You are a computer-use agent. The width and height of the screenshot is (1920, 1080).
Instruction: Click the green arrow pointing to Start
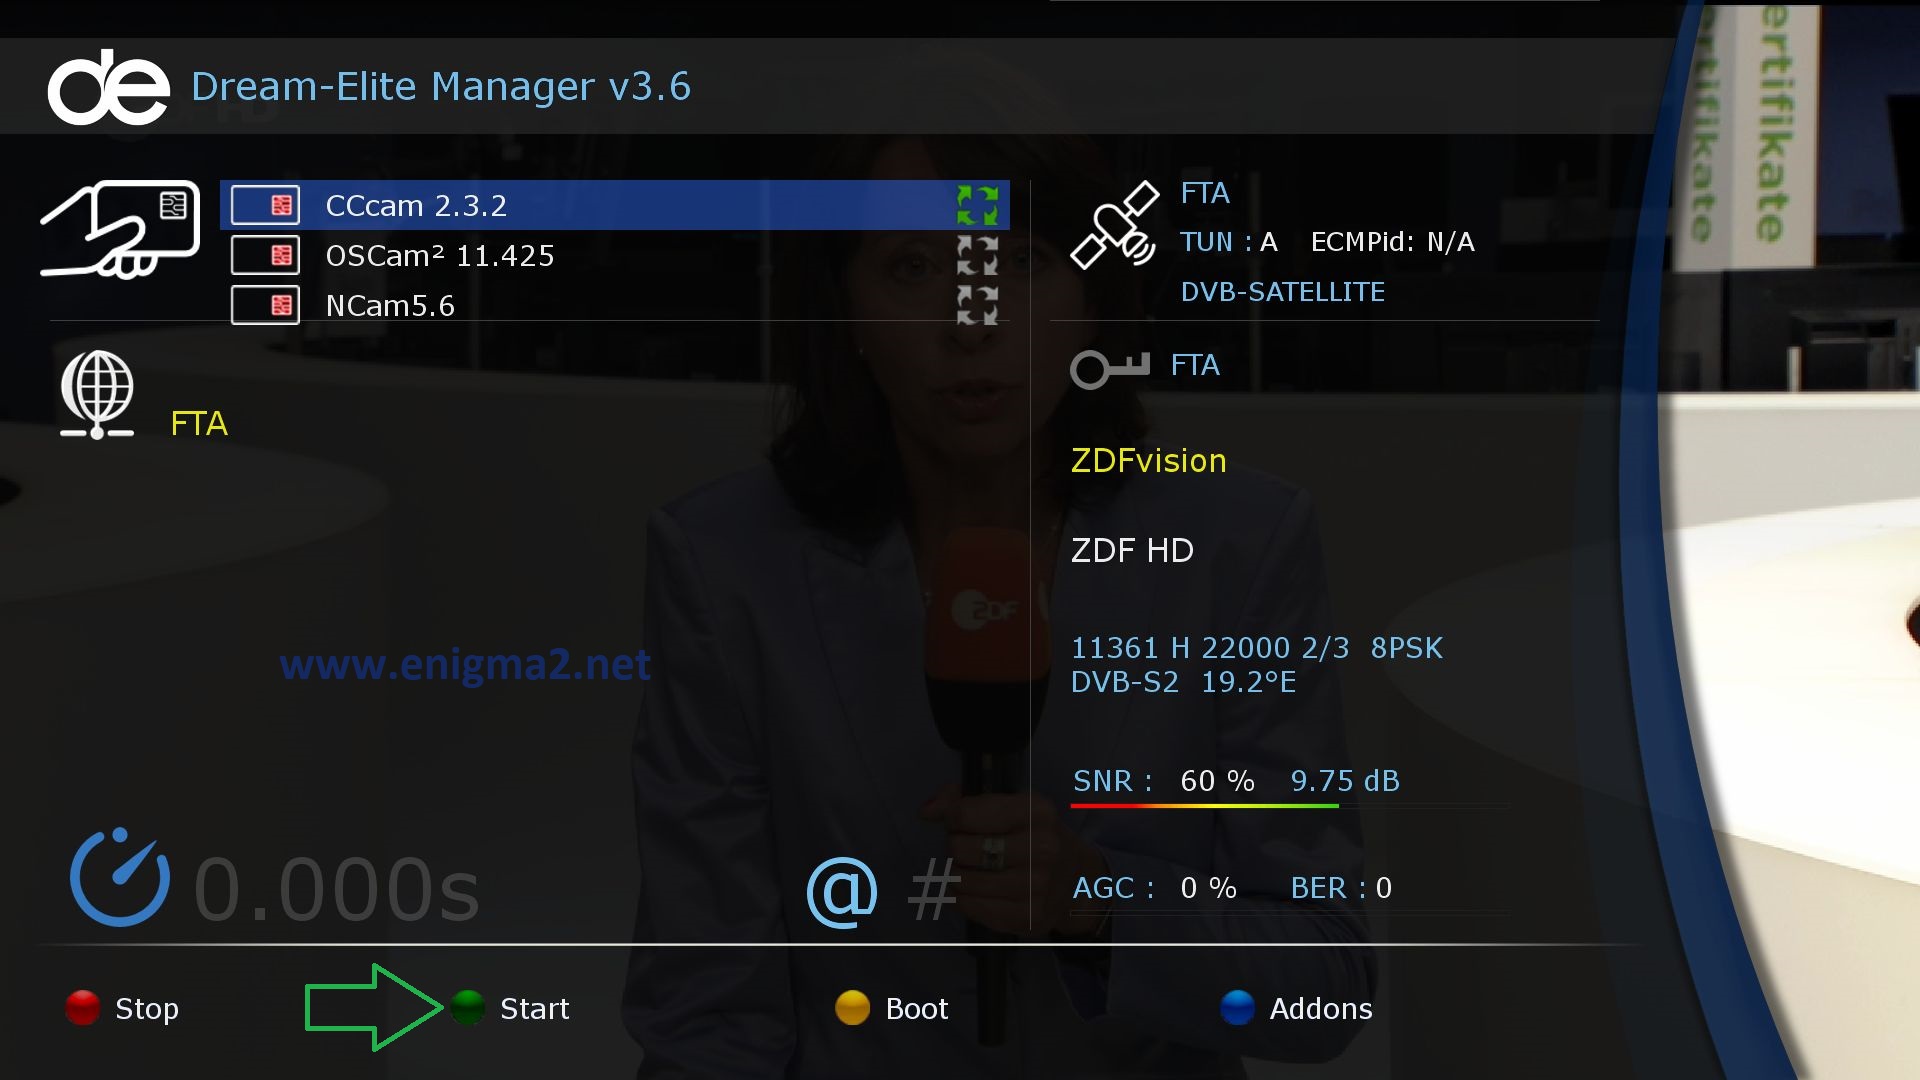tap(374, 1007)
